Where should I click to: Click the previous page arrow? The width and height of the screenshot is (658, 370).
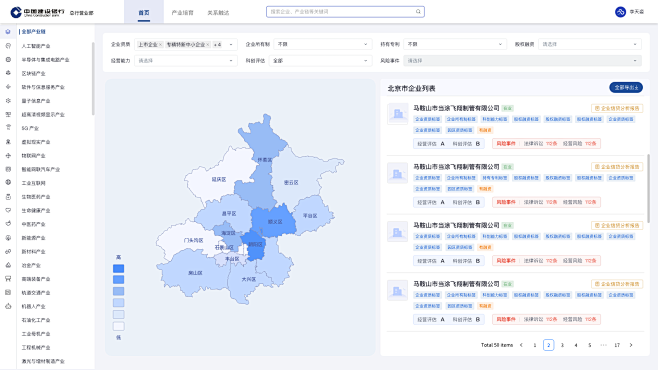coord(521,345)
